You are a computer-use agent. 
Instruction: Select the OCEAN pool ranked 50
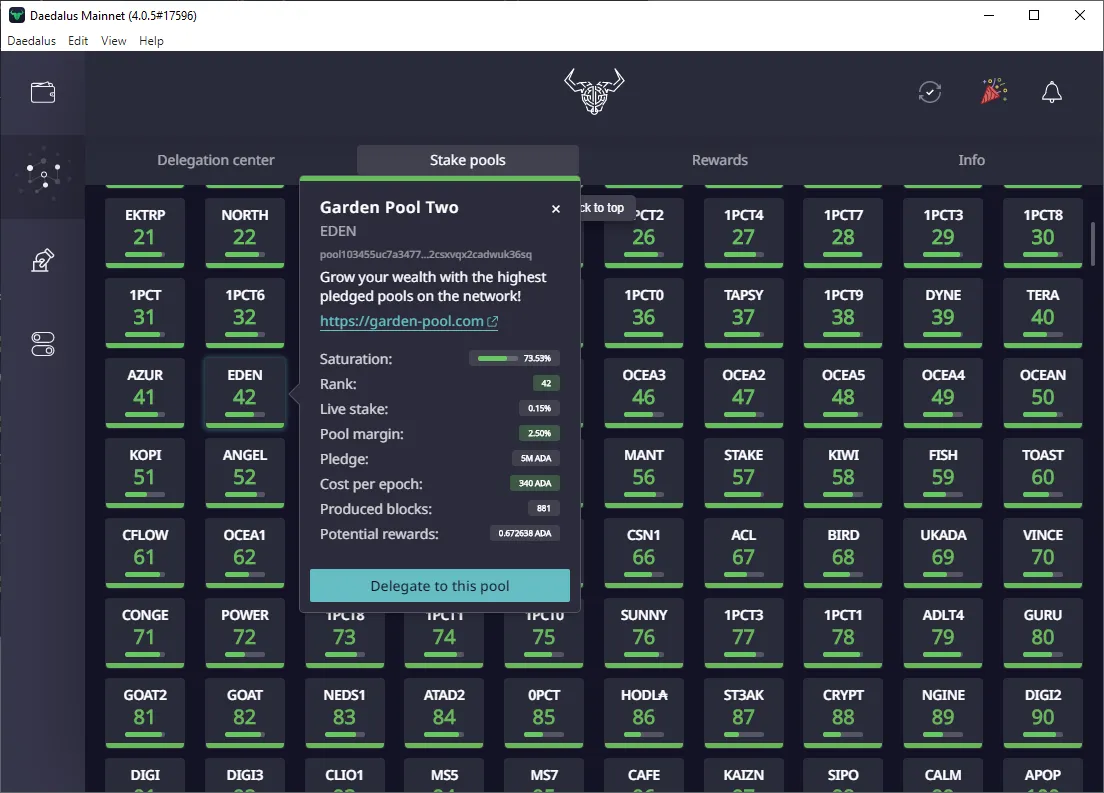[1043, 392]
